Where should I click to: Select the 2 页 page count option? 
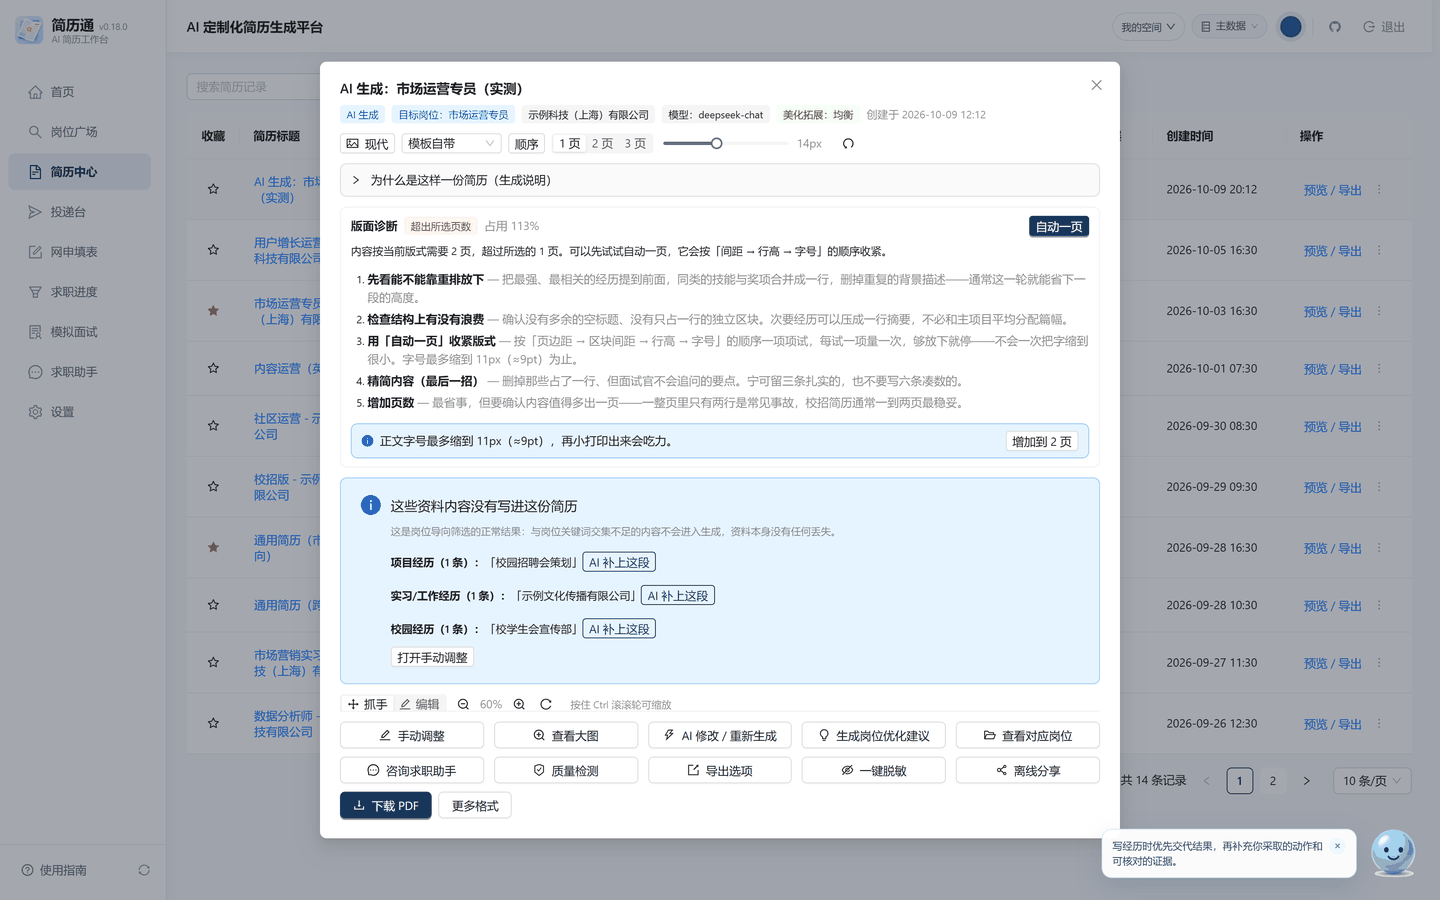pos(602,144)
